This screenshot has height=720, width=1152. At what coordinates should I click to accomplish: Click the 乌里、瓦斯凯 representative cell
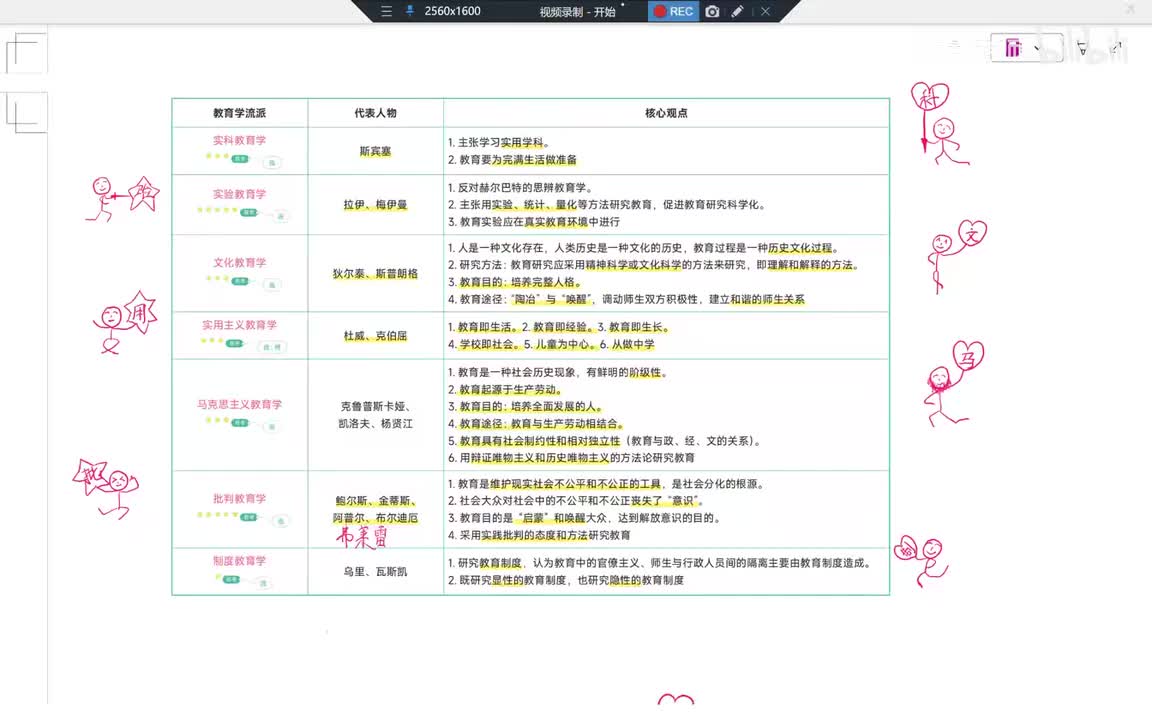[x=375, y=572]
